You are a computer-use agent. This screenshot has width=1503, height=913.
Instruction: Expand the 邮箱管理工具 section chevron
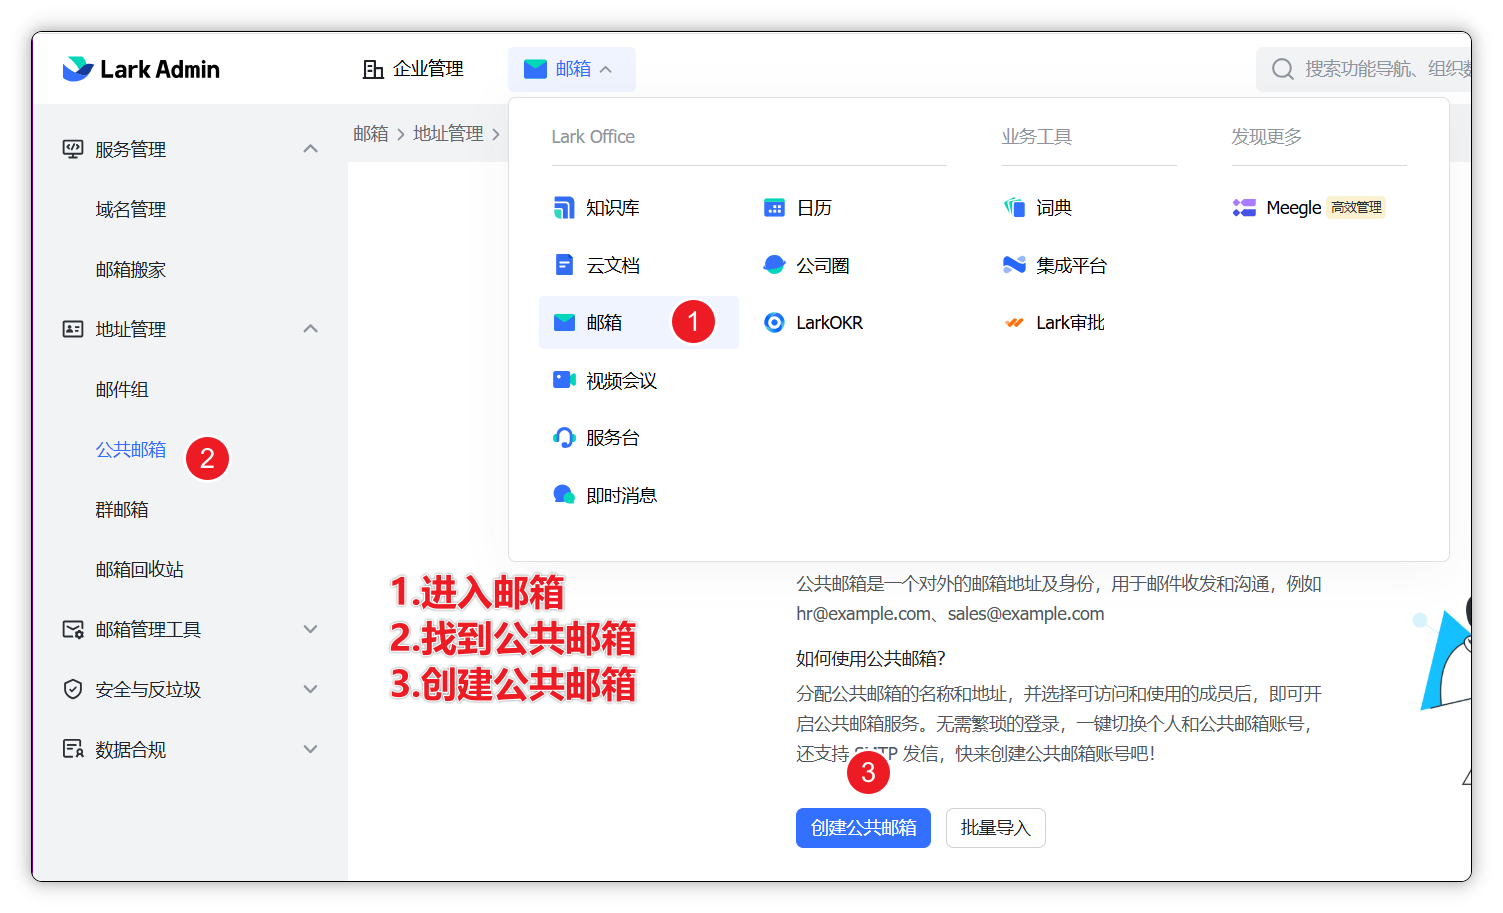tap(310, 629)
